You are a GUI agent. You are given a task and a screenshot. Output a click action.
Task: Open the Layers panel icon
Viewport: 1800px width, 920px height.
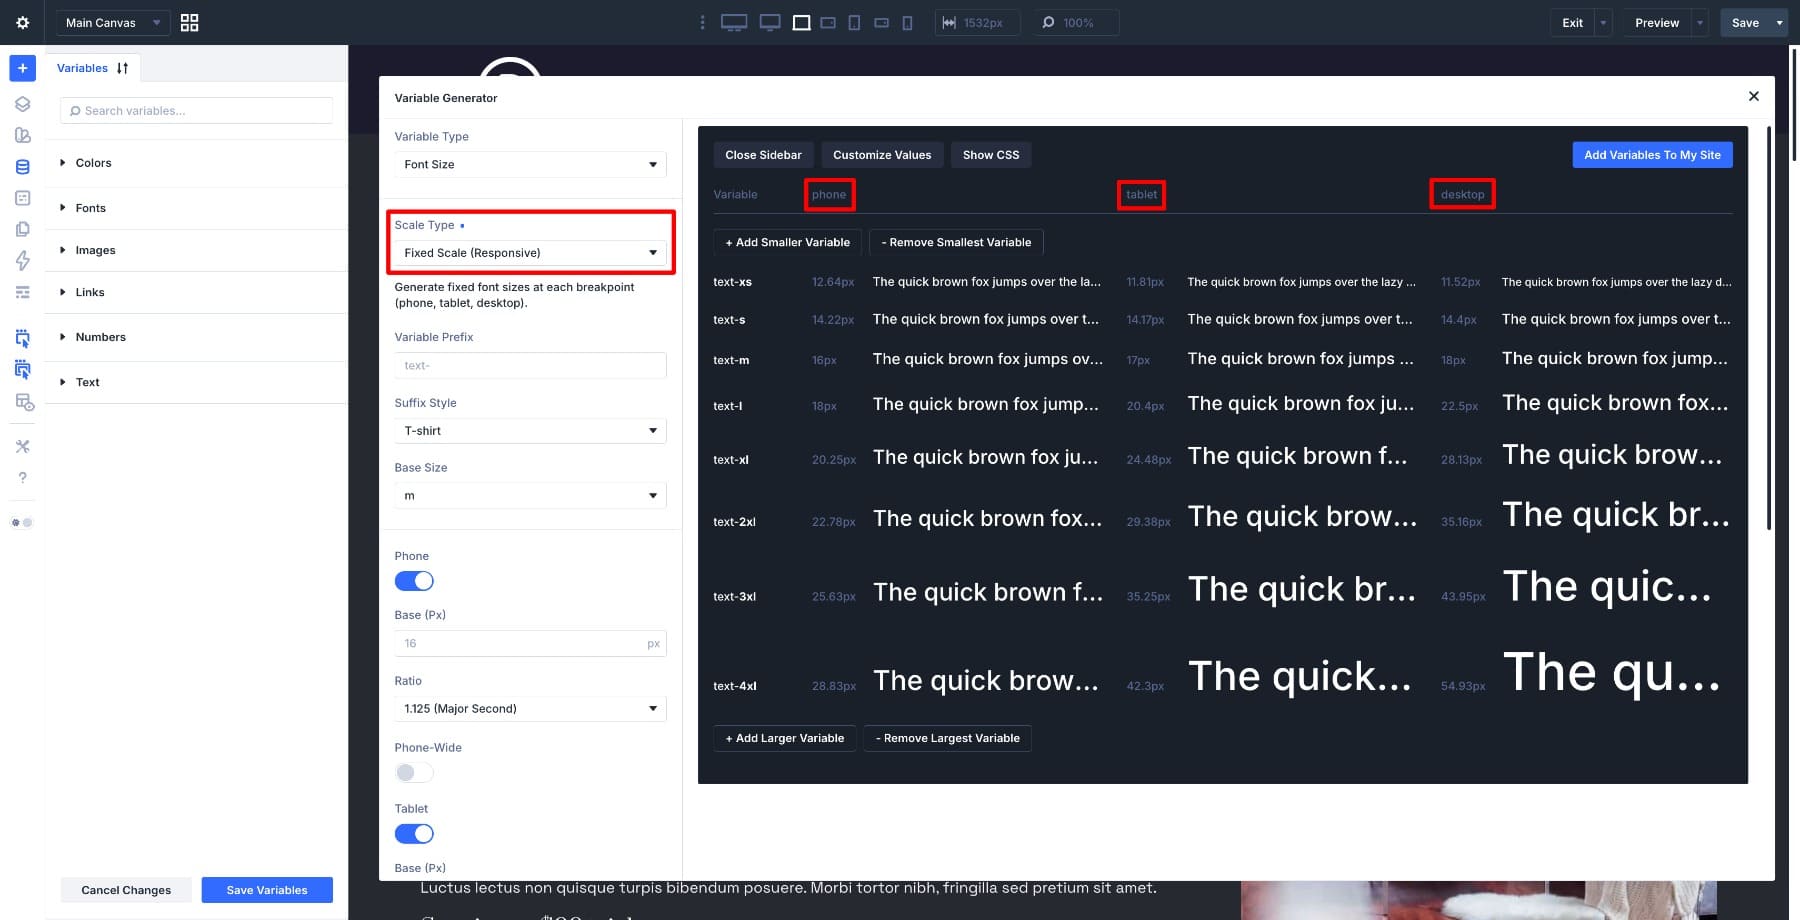(22, 104)
